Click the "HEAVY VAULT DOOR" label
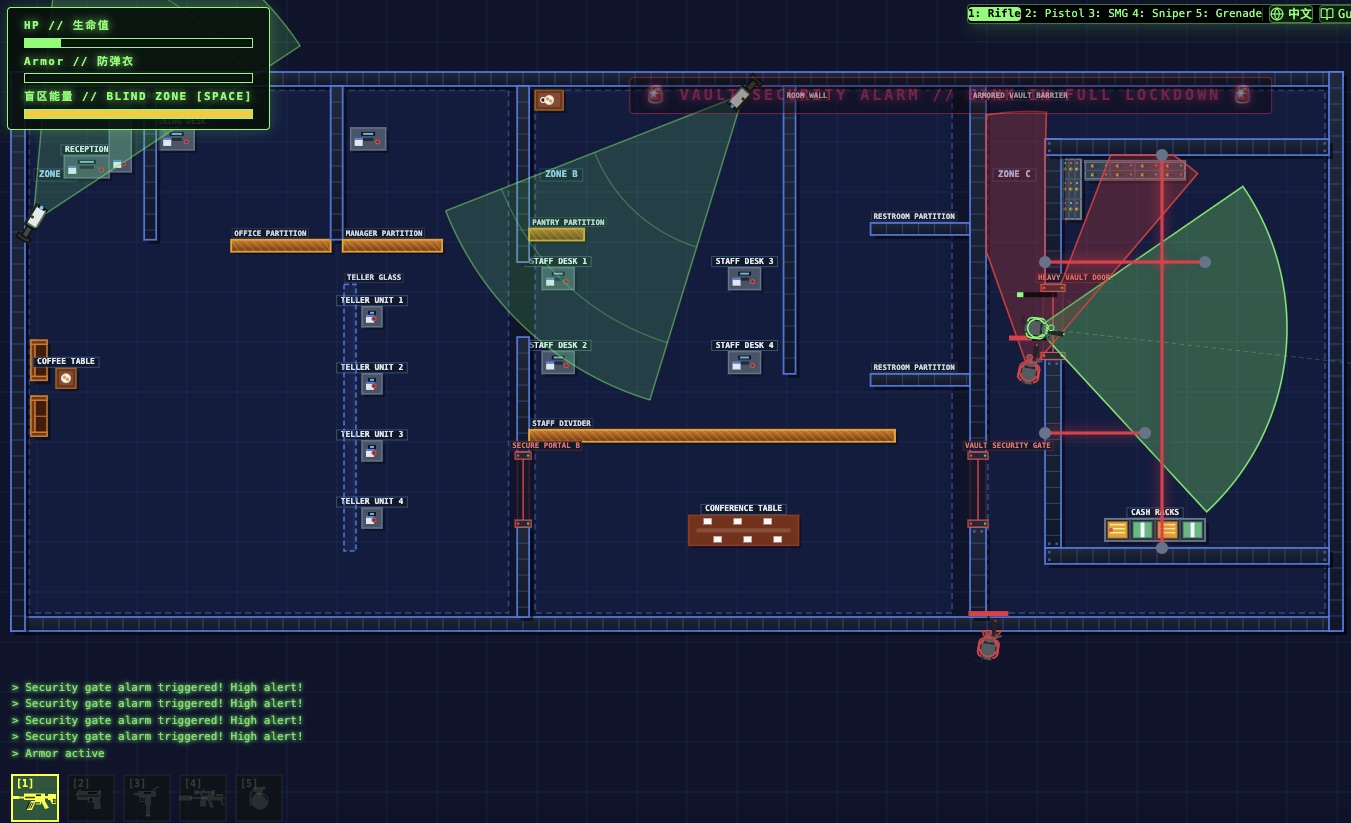Image resolution: width=1351 pixels, height=823 pixels. pos(1074,278)
